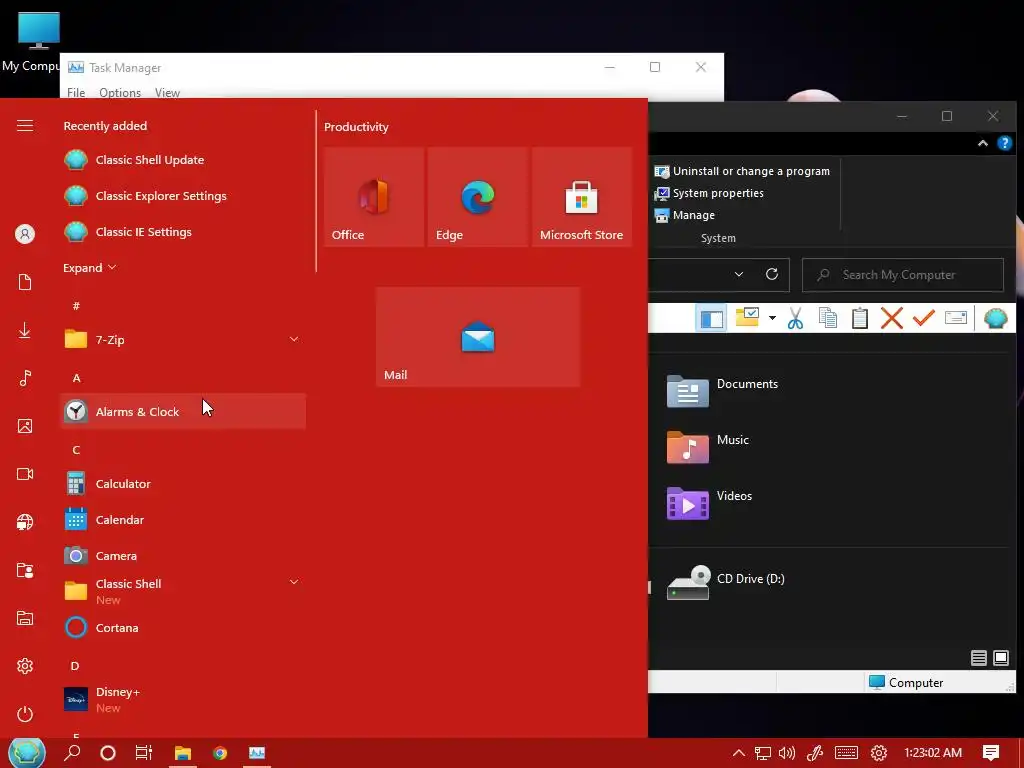Open the Office tile

(x=374, y=197)
